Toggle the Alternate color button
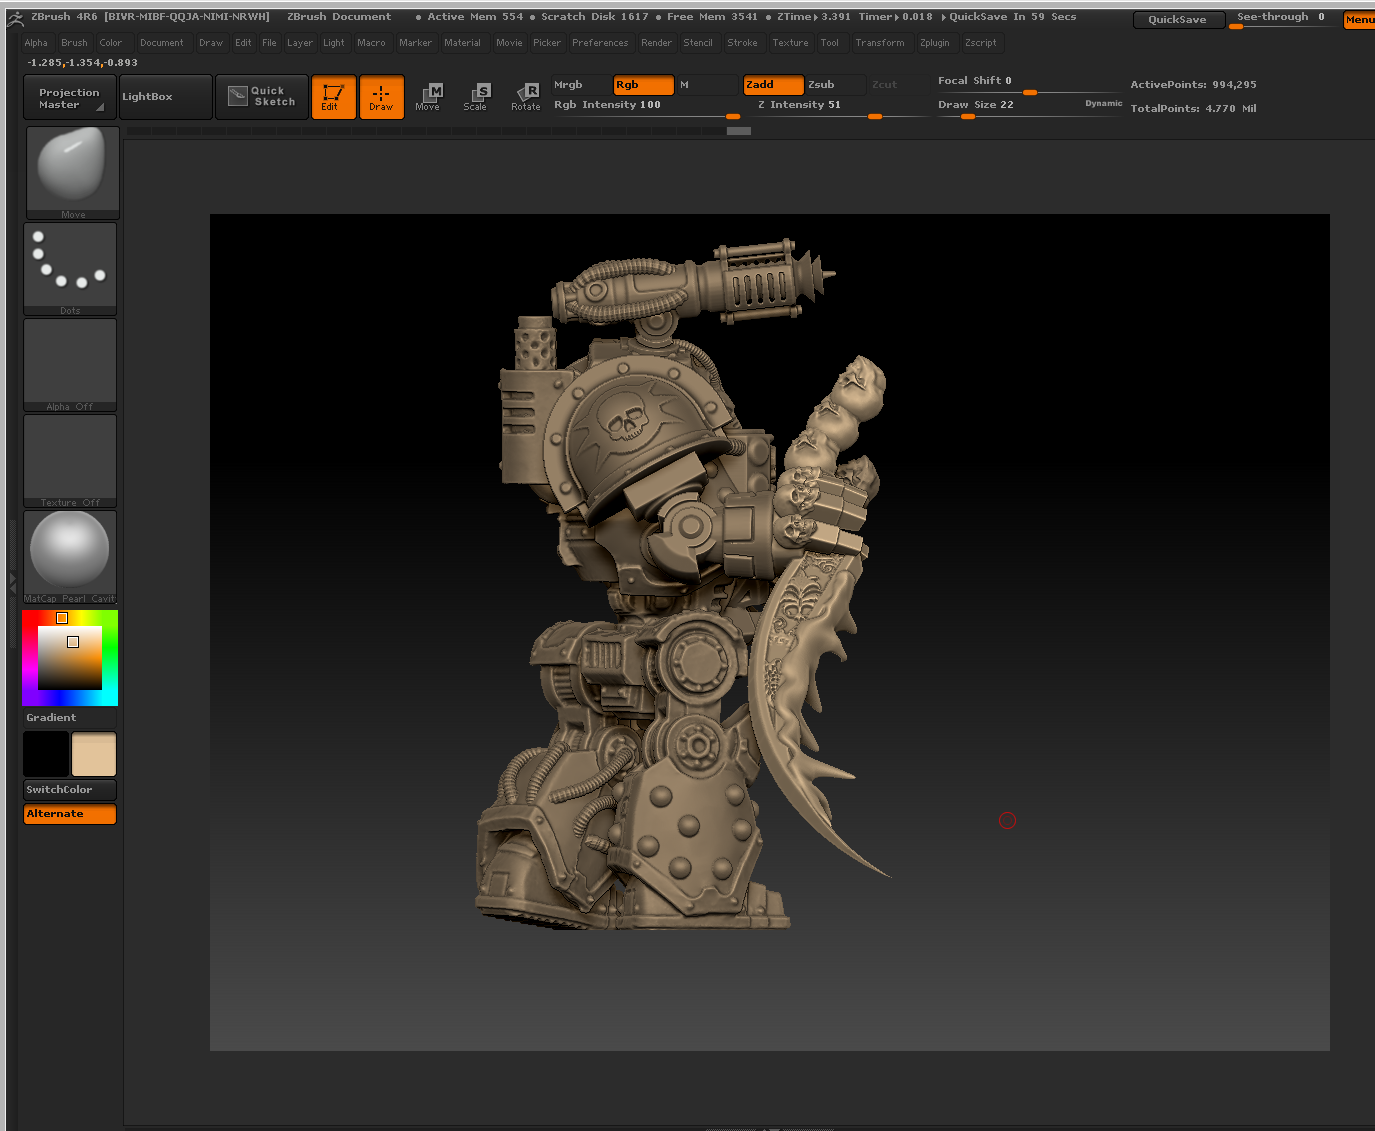This screenshot has height=1131, width=1375. pos(70,814)
